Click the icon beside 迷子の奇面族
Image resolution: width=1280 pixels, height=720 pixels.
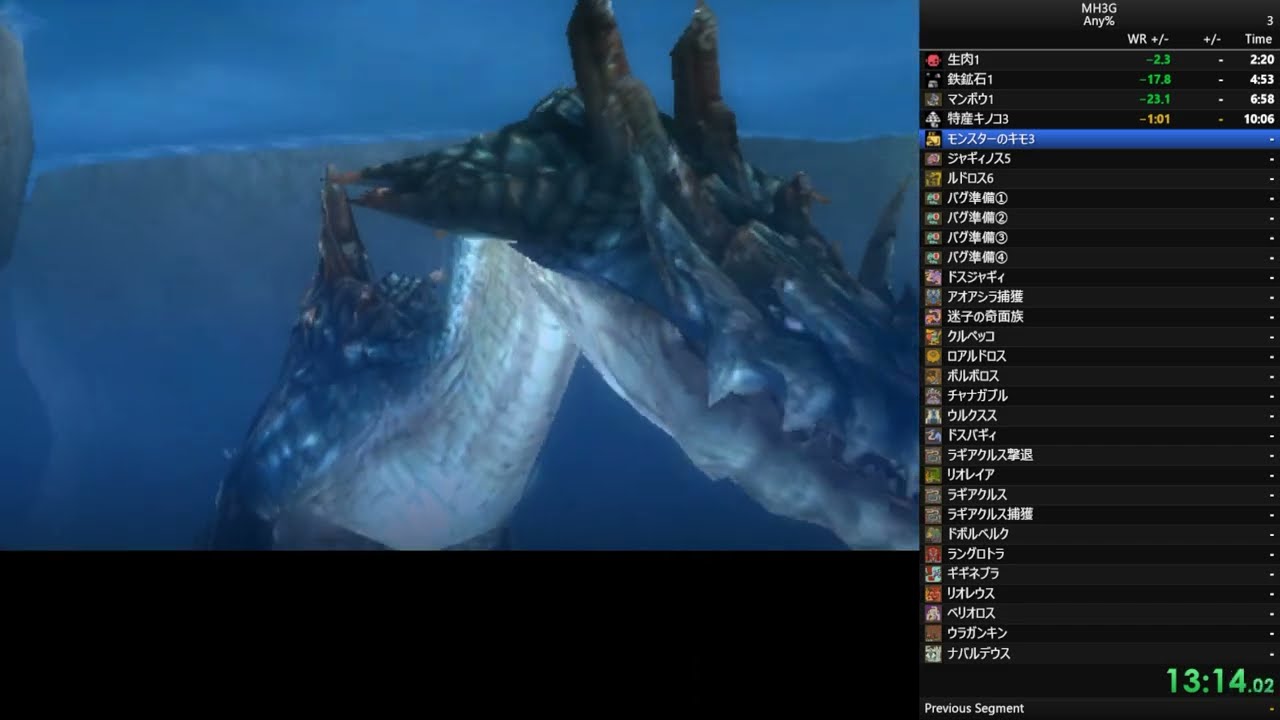933,317
